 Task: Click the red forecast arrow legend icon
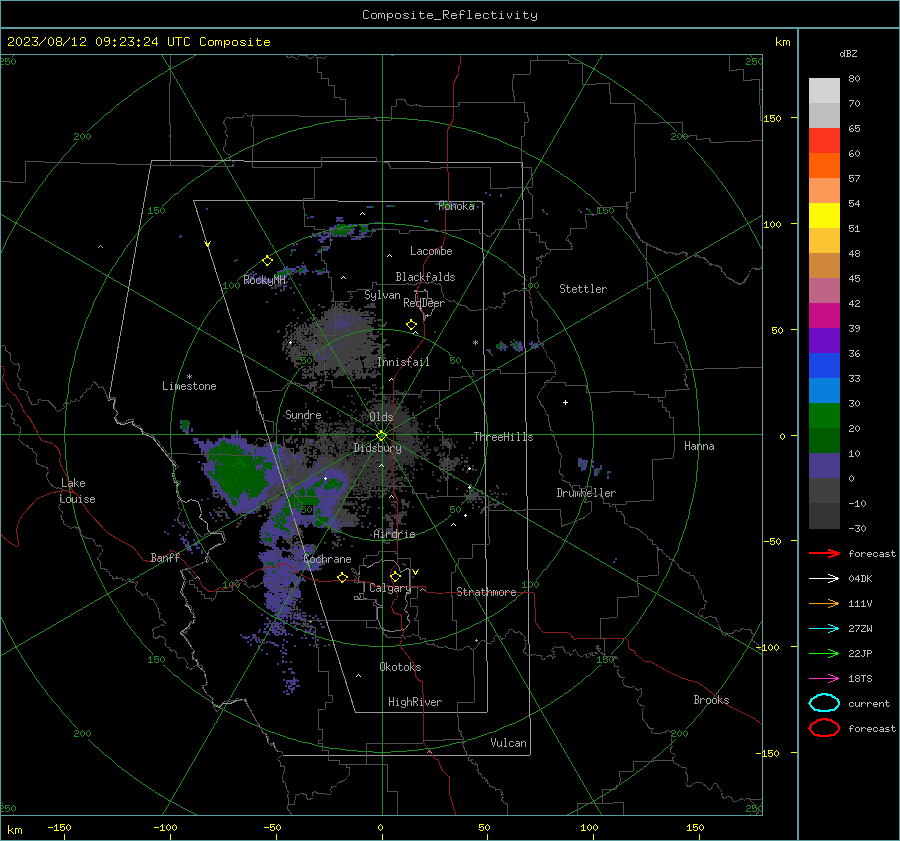[824, 553]
